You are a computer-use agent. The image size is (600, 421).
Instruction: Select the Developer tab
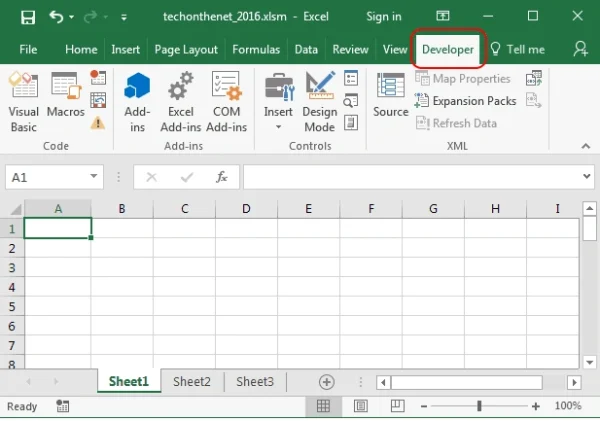[x=448, y=49]
